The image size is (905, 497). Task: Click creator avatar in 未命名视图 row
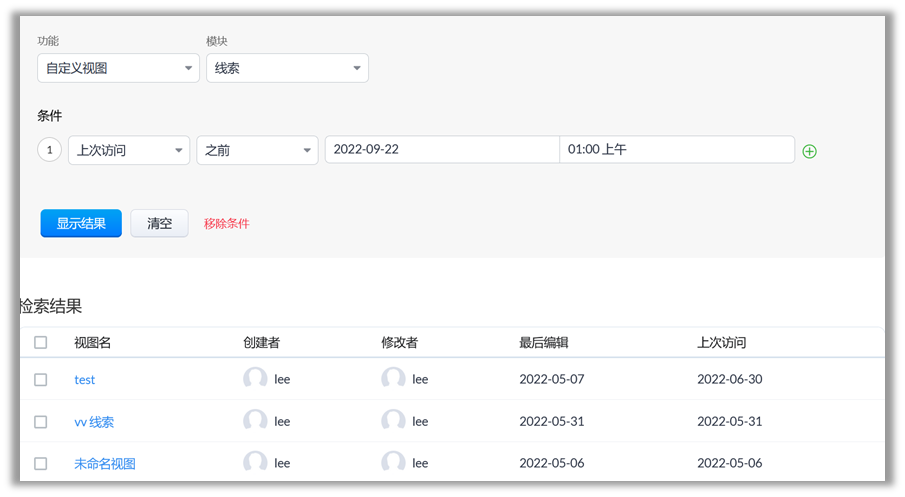[256, 463]
